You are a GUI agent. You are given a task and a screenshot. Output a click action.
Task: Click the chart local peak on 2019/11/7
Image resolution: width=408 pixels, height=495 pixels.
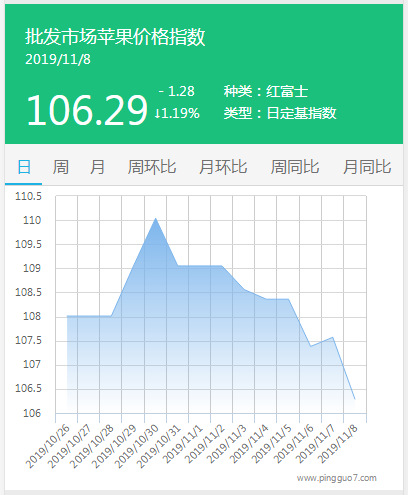pos(333,337)
